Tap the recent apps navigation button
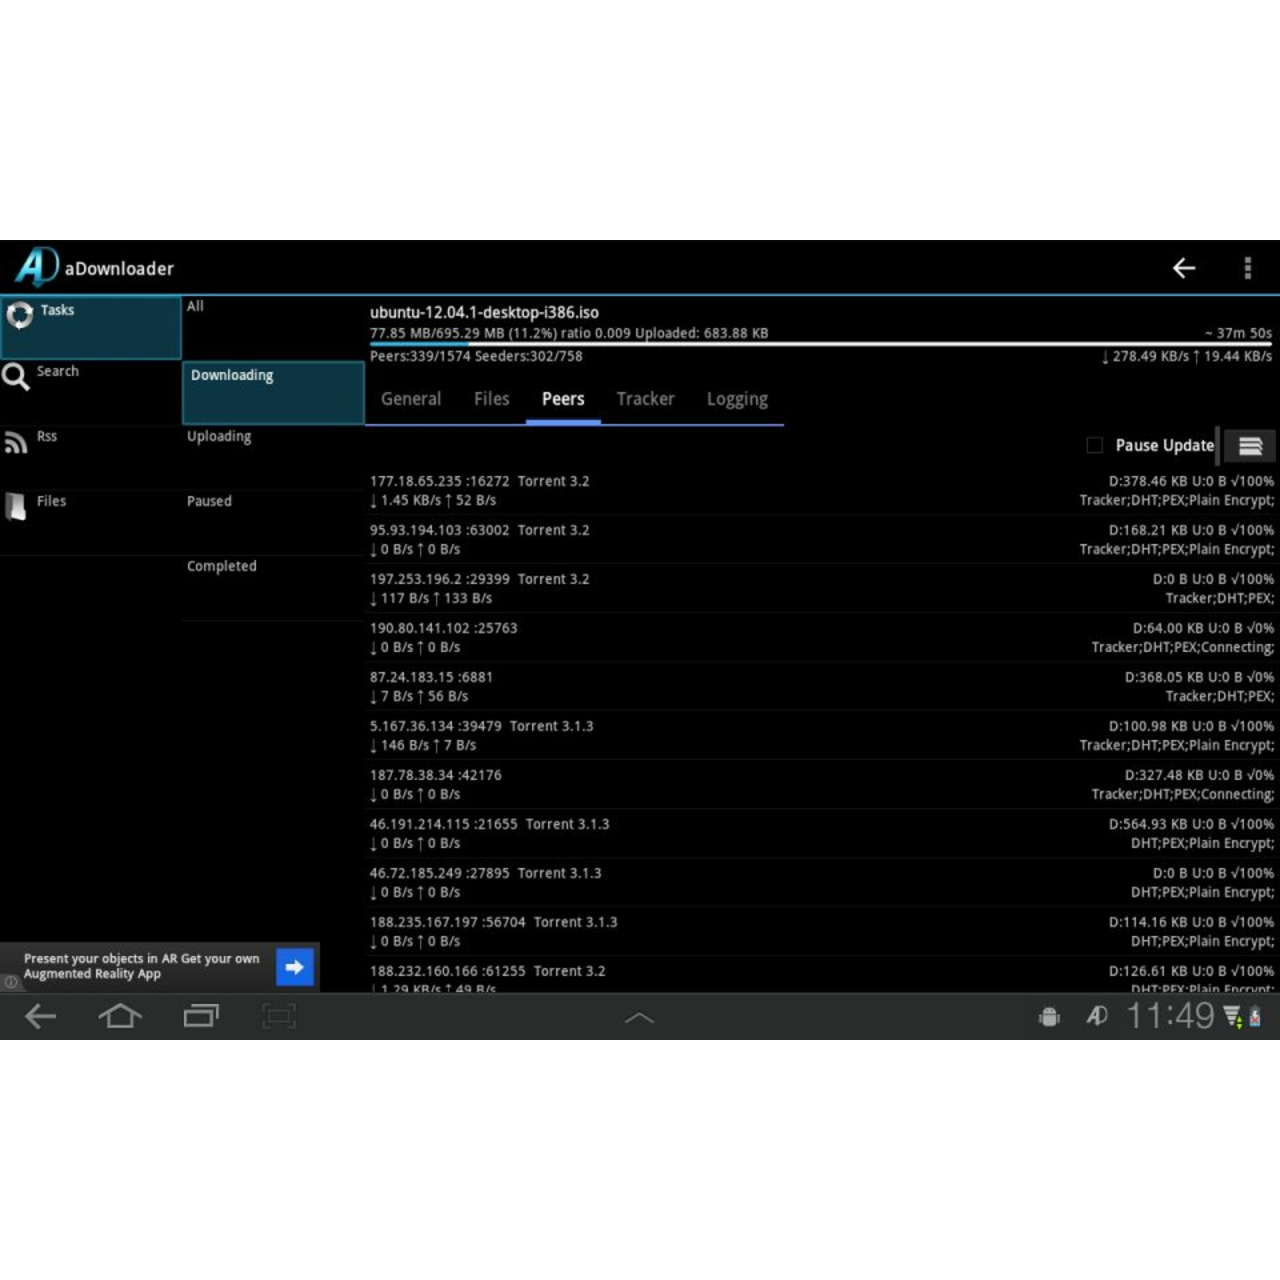 (x=200, y=1016)
